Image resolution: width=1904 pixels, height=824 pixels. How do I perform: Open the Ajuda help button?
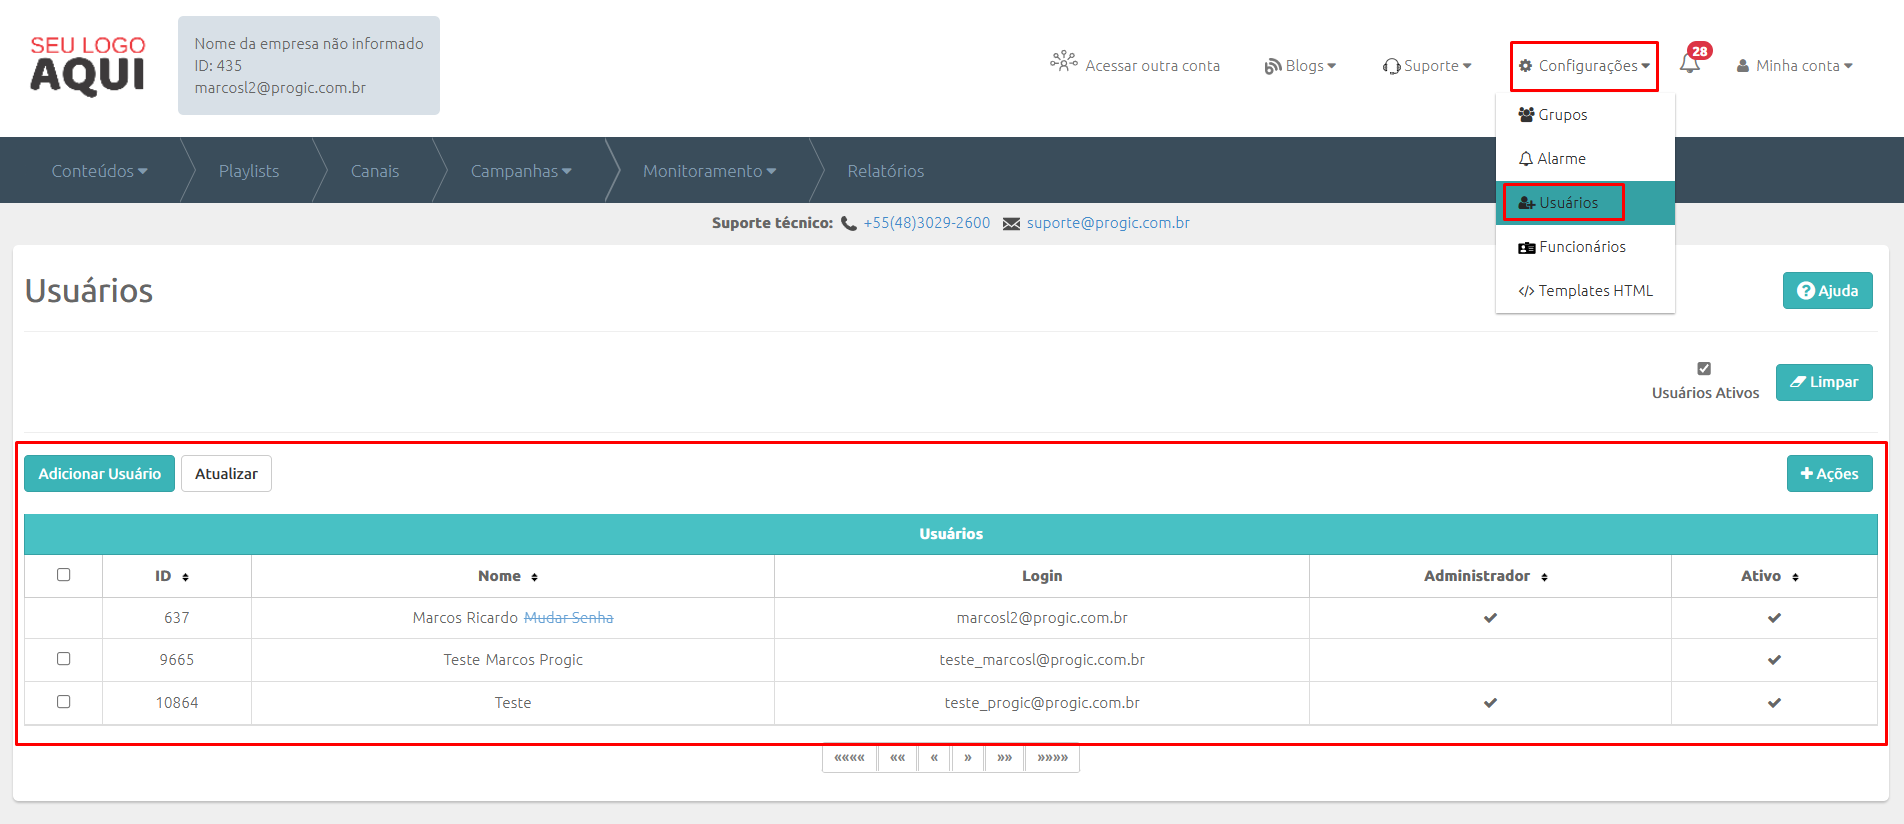[1827, 291]
